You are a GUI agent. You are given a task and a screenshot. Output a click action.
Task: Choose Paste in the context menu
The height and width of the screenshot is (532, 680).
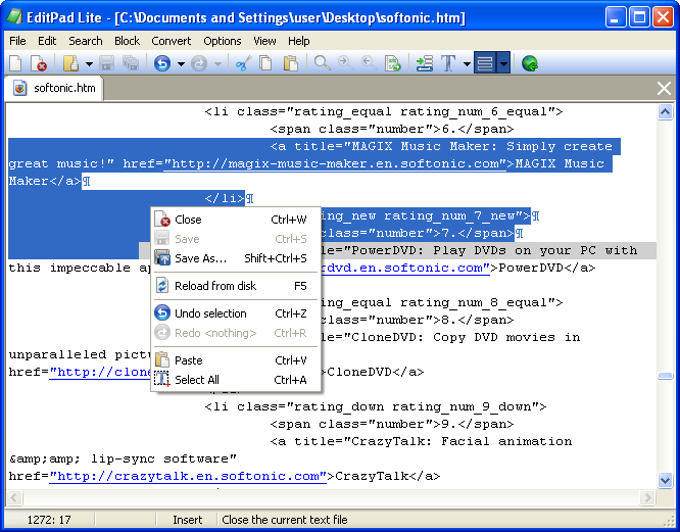pos(235,360)
